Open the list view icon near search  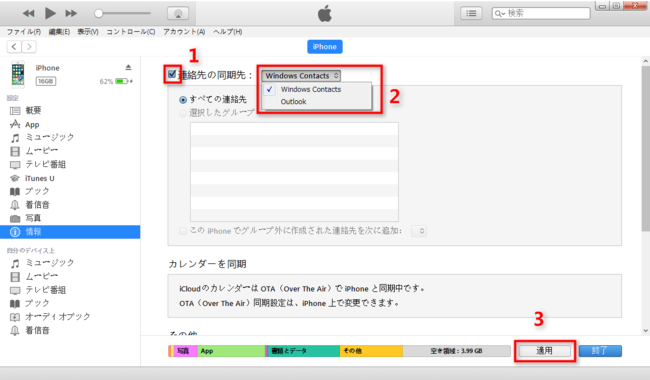point(471,13)
